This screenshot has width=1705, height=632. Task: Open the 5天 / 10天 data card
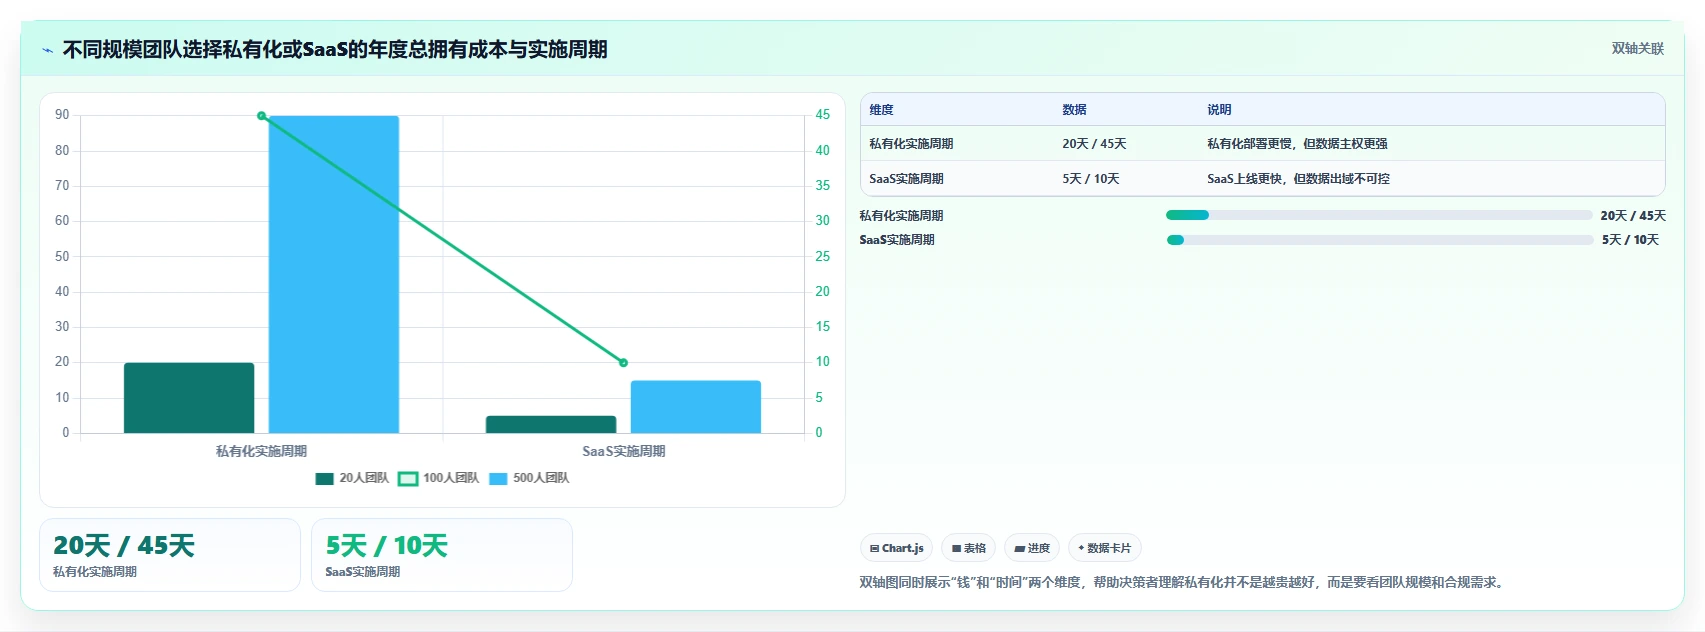(x=442, y=555)
